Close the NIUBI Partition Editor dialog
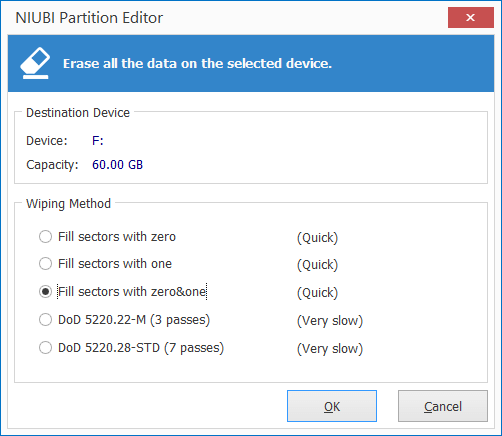Screen dimensions: 502x436 (470, 17)
